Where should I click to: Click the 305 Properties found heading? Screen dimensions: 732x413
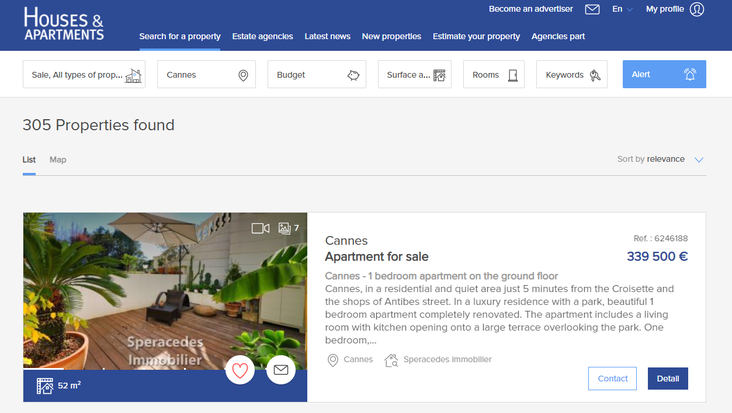click(x=99, y=125)
